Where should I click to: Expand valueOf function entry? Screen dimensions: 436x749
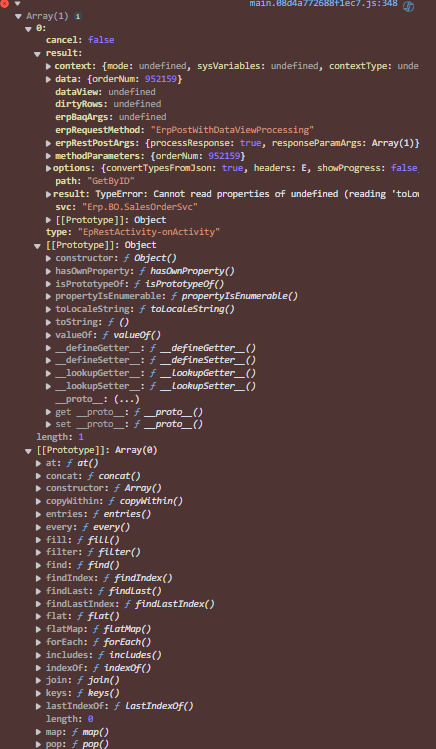point(49,335)
